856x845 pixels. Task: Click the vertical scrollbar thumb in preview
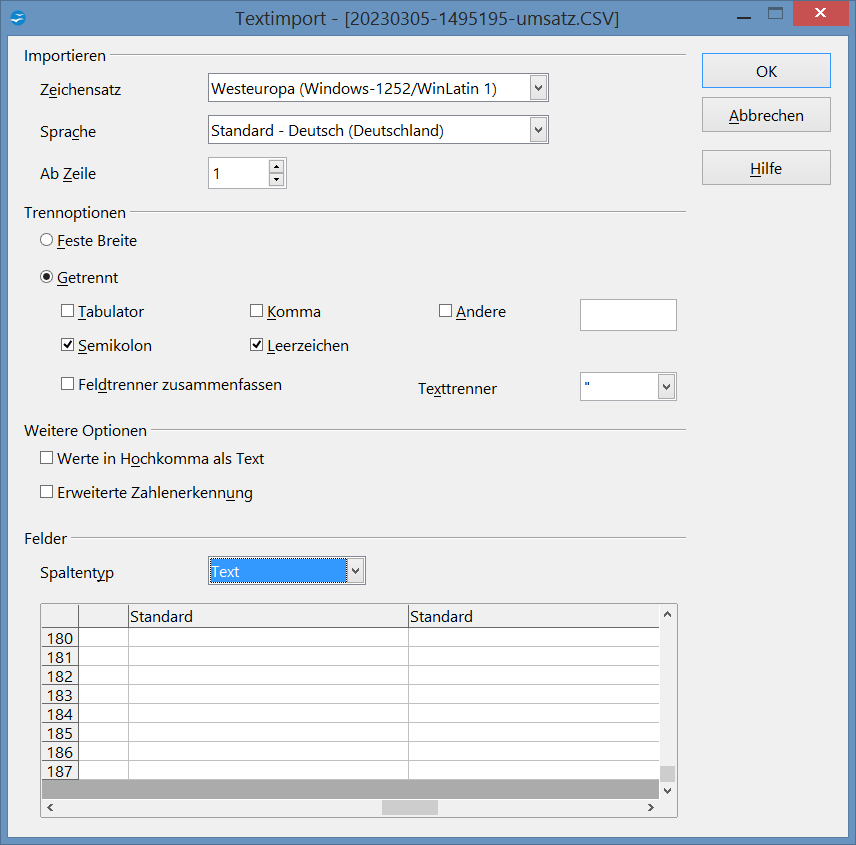(x=667, y=773)
